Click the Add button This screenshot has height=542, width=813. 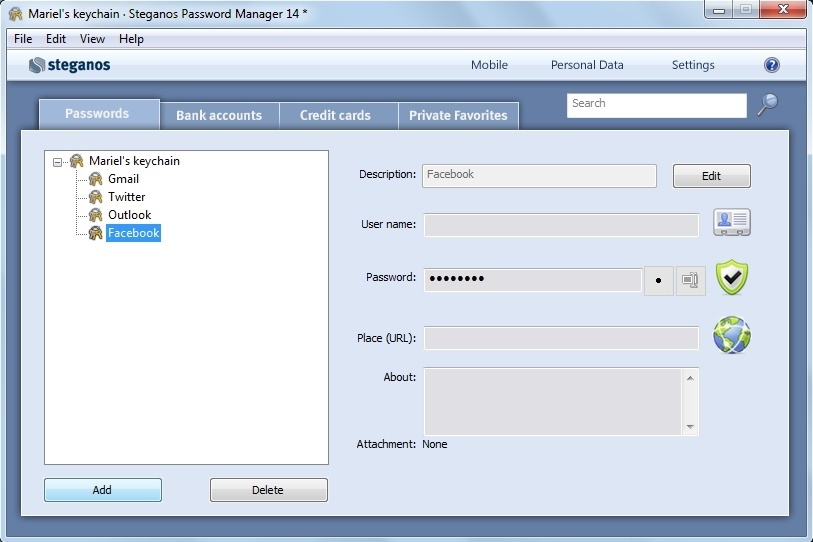pos(103,490)
